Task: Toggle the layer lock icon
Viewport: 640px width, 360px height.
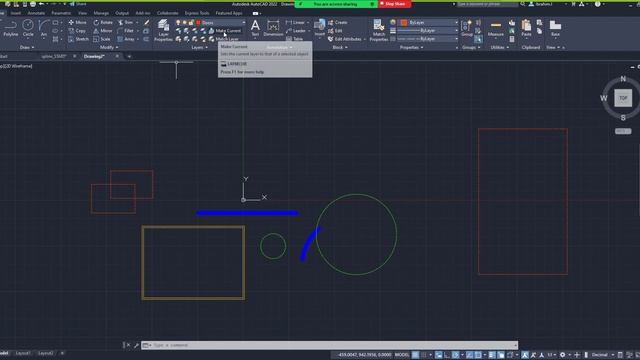Action: (191, 22)
